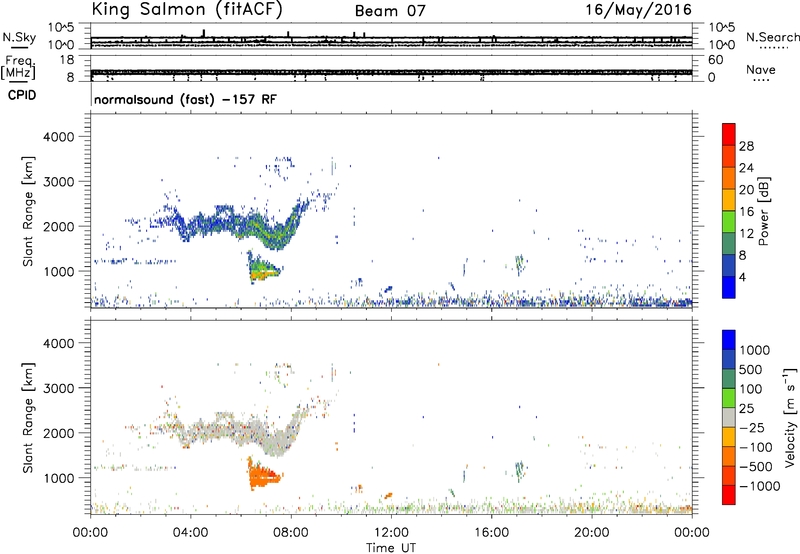The width and height of the screenshot is (800, 554).
Task: Click the 'King Salmon (fitACF)' title text
Action: click(187, 10)
